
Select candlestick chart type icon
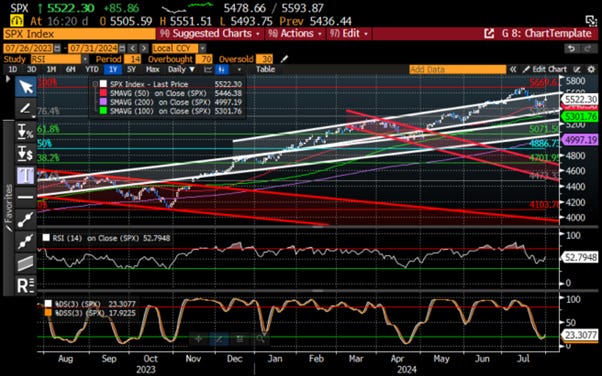tap(222, 70)
